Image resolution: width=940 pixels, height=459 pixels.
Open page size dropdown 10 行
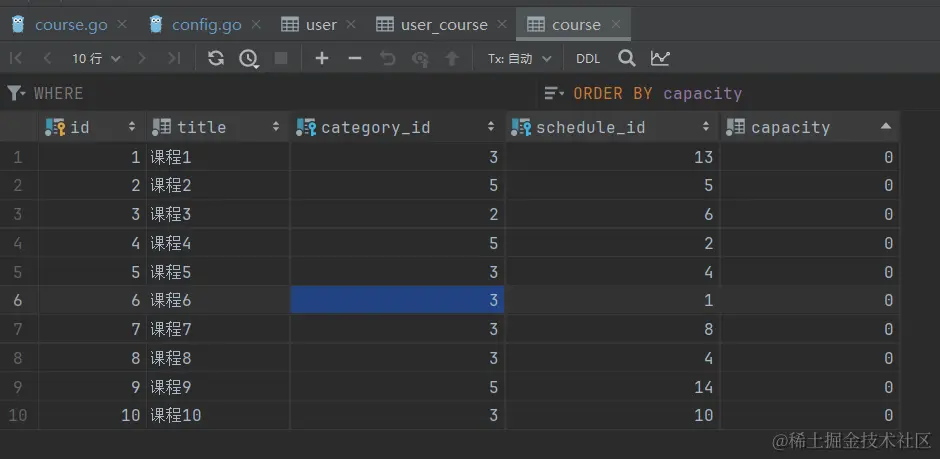(96, 58)
